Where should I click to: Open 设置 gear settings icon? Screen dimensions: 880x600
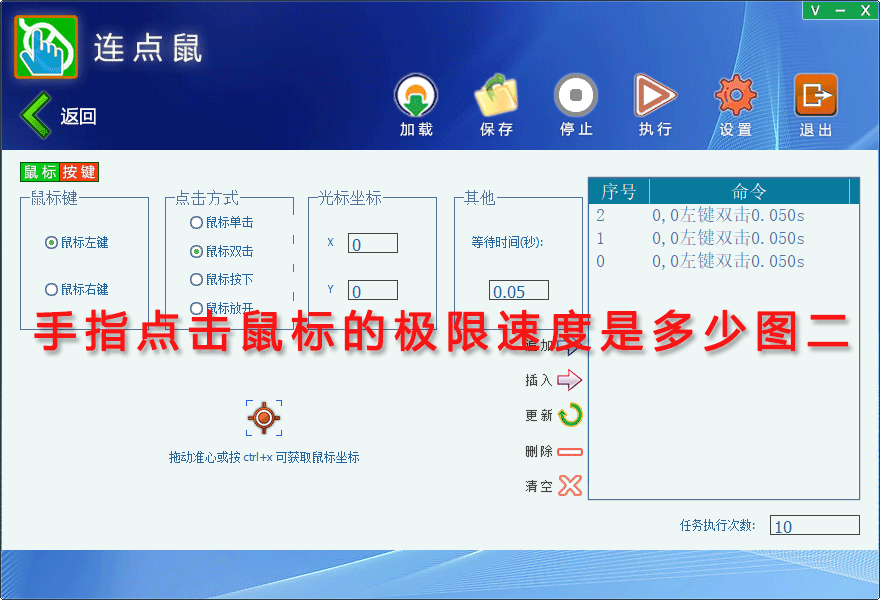735,95
